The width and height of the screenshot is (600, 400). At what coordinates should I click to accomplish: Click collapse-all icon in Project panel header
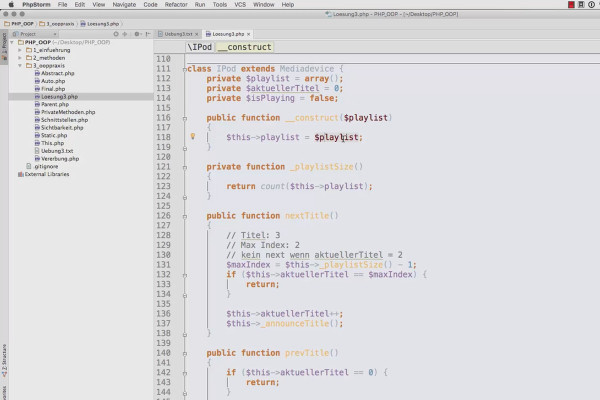pos(125,34)
